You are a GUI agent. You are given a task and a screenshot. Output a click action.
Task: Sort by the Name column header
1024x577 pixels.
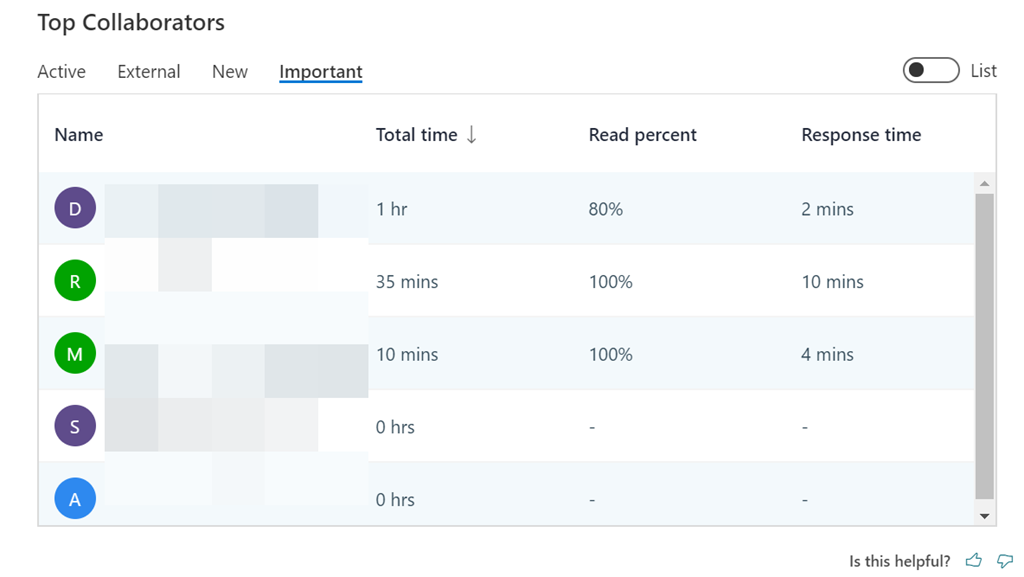pos(79,135)
